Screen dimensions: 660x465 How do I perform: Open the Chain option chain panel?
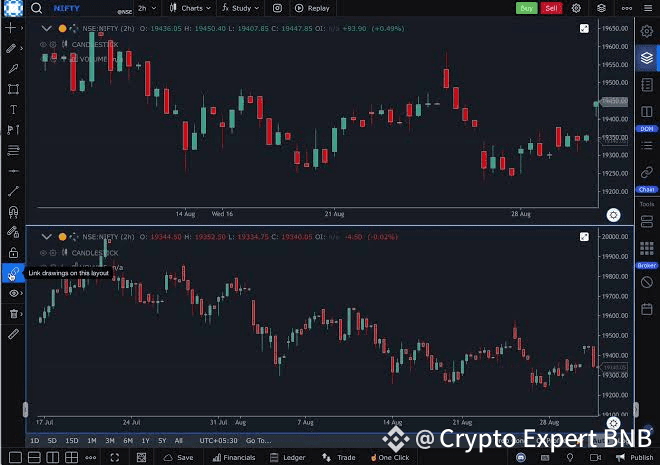[x=647, y=189]
